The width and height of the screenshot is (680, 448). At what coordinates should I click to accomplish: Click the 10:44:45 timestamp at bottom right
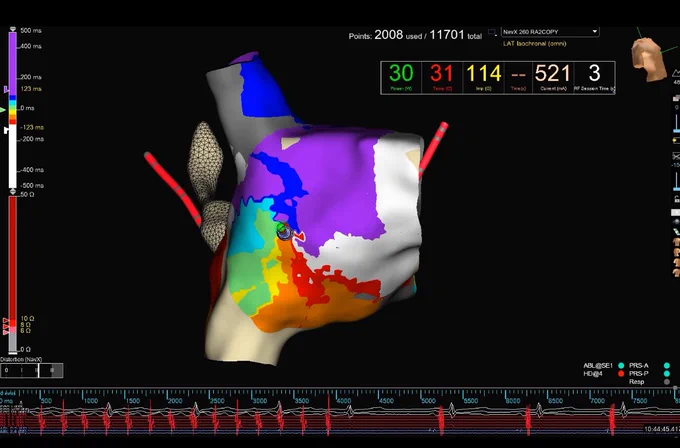point(662,429)
